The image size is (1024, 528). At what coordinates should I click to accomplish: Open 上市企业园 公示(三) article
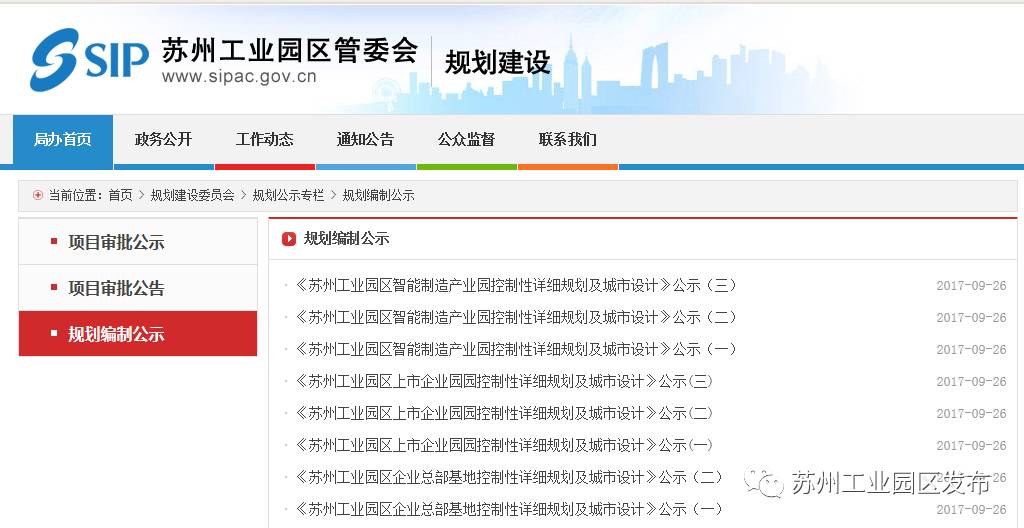[x=504, y=381]
